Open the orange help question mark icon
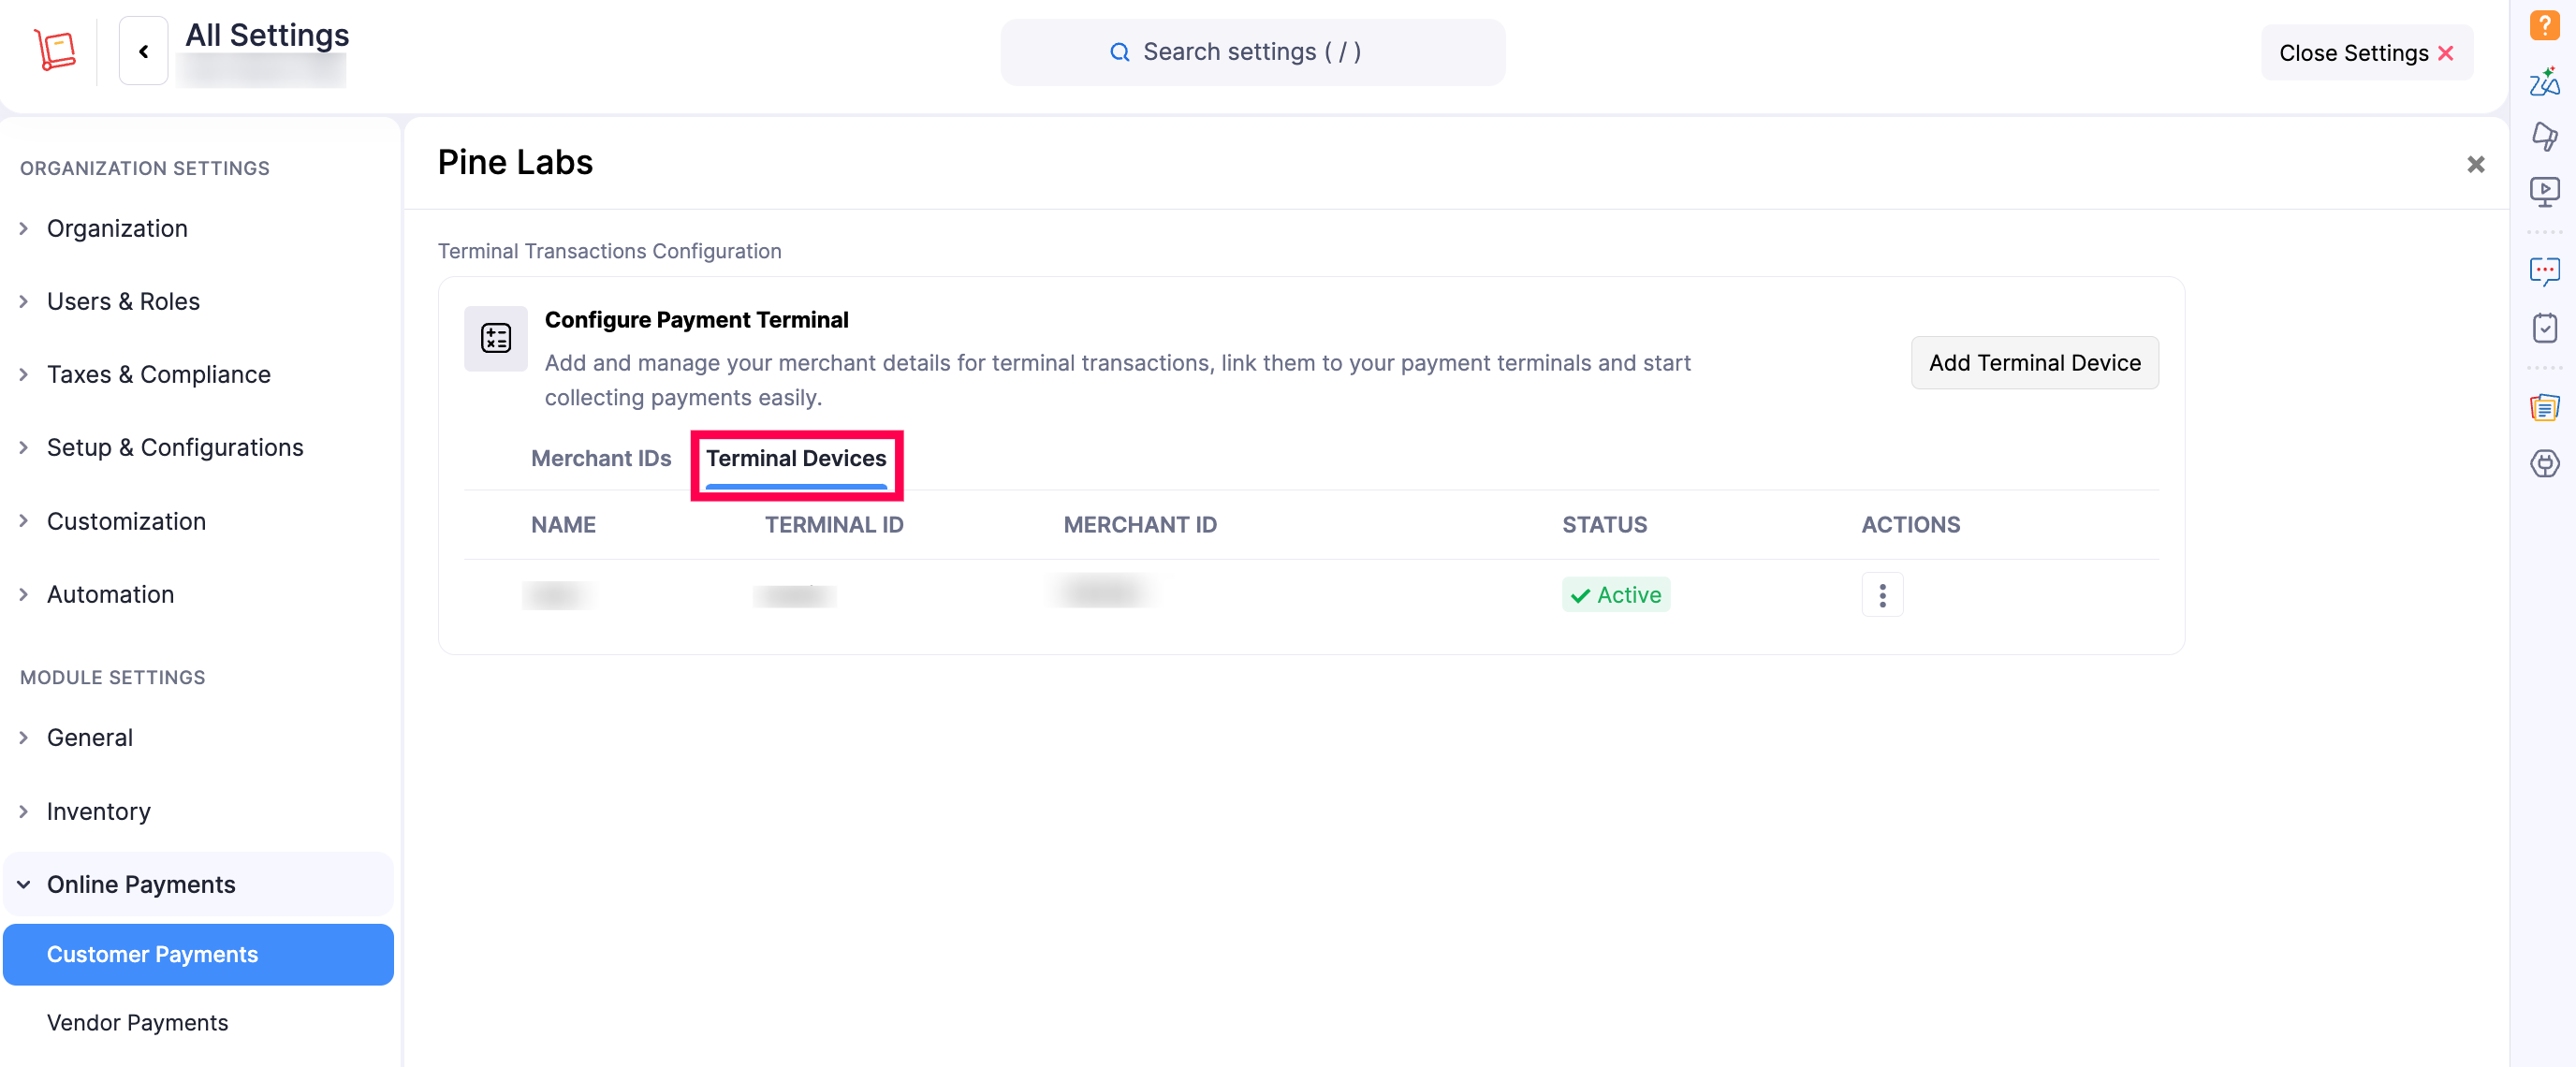 point(2544,25)
